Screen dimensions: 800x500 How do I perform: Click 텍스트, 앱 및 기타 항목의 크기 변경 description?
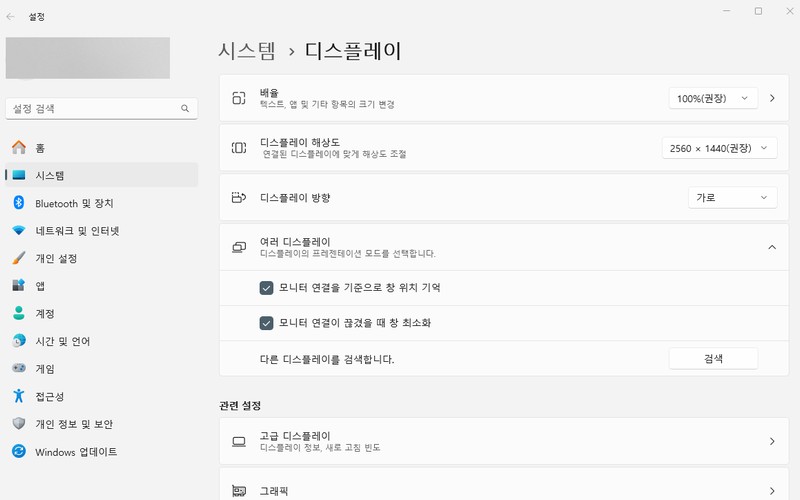tap(327, 105)
